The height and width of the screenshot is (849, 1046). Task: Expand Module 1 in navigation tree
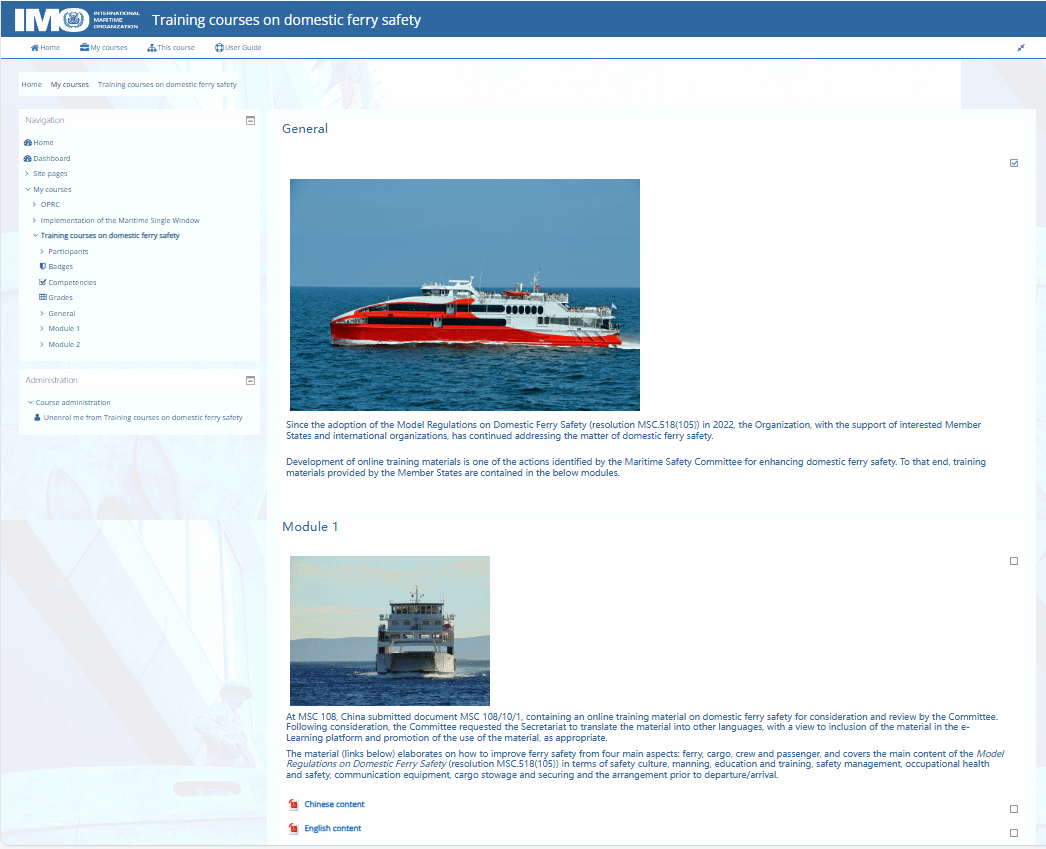click(x=64, y=328)
